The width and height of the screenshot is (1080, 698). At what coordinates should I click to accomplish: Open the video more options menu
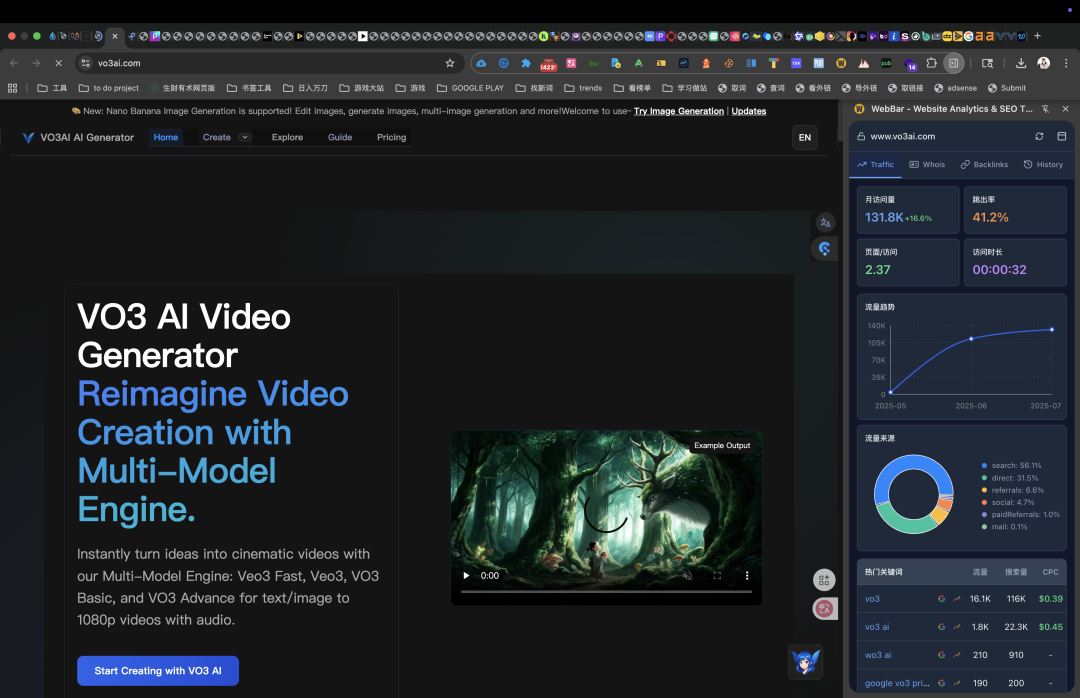747,575
